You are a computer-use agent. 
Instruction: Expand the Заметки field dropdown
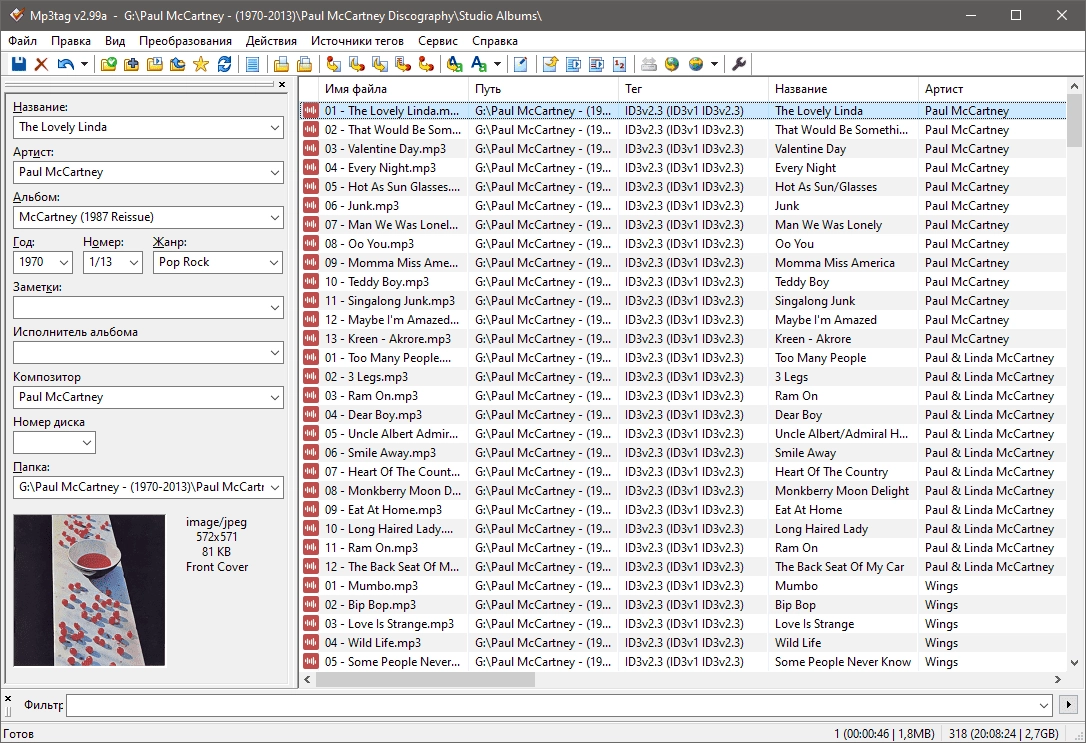274,307
